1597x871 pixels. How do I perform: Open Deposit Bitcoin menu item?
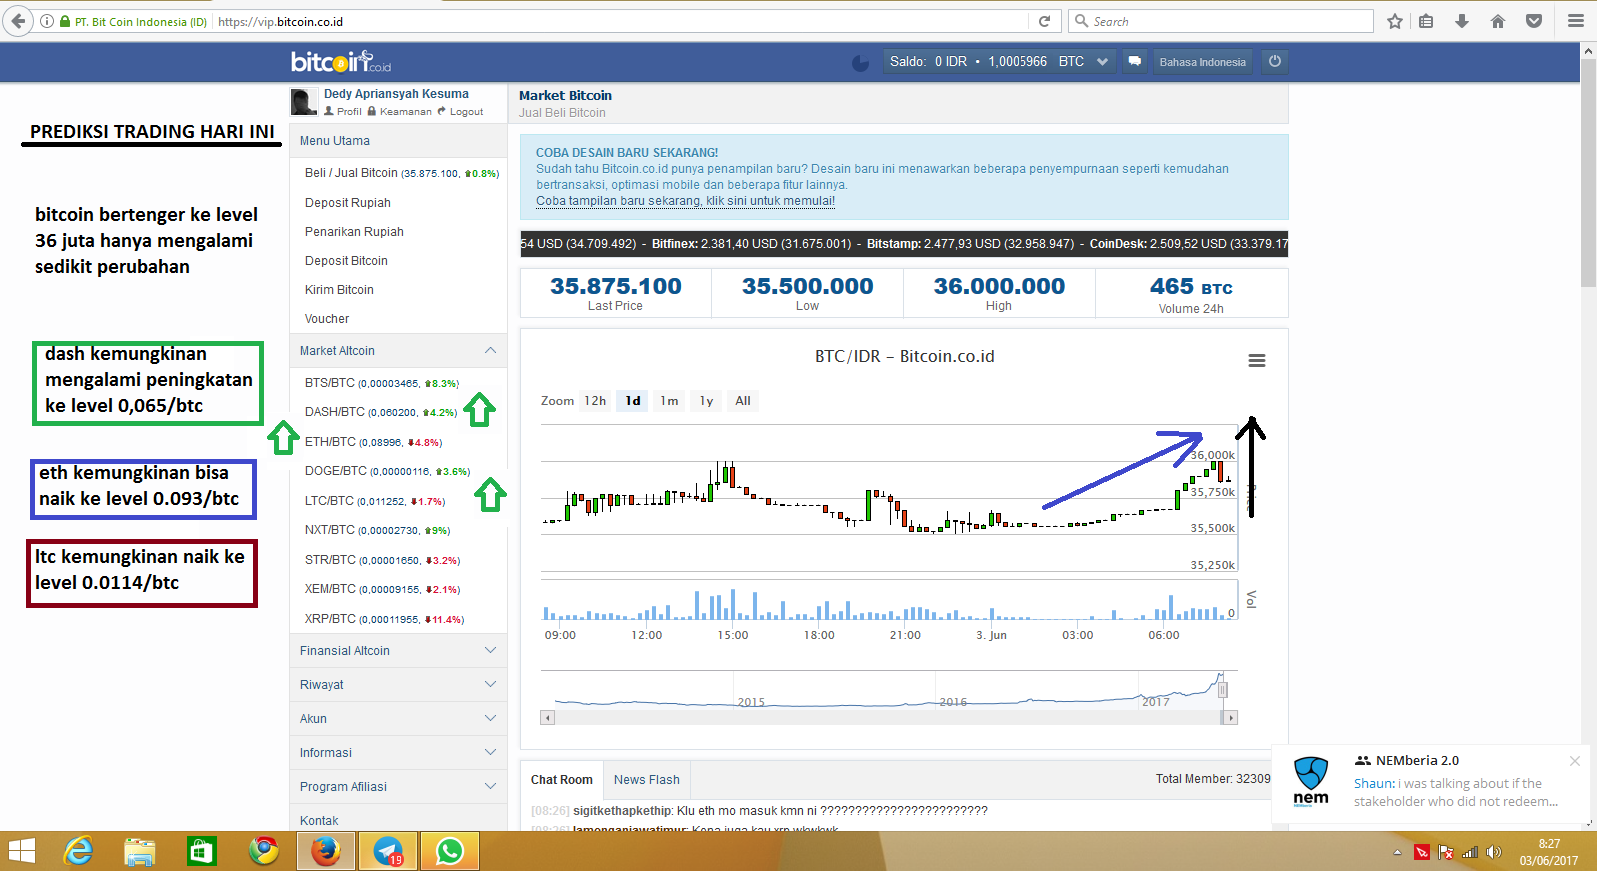(x=346, y=261)
